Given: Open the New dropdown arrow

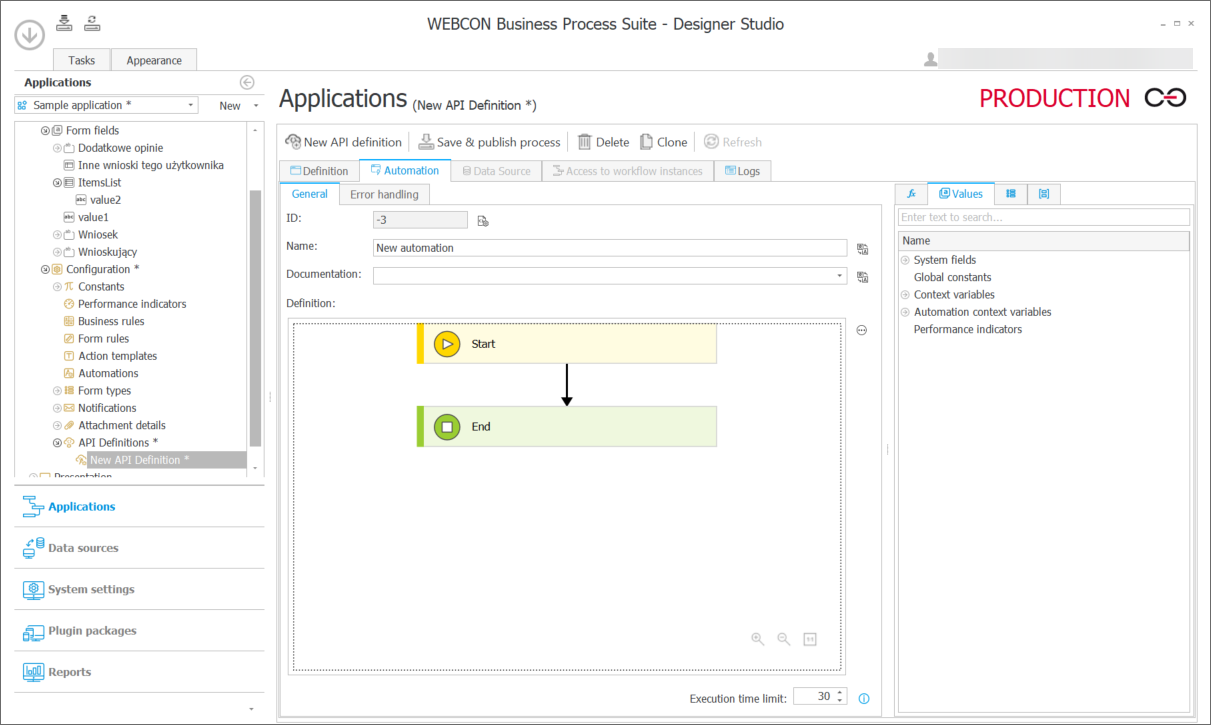Looking at the screenshot, I should [256, 106].
